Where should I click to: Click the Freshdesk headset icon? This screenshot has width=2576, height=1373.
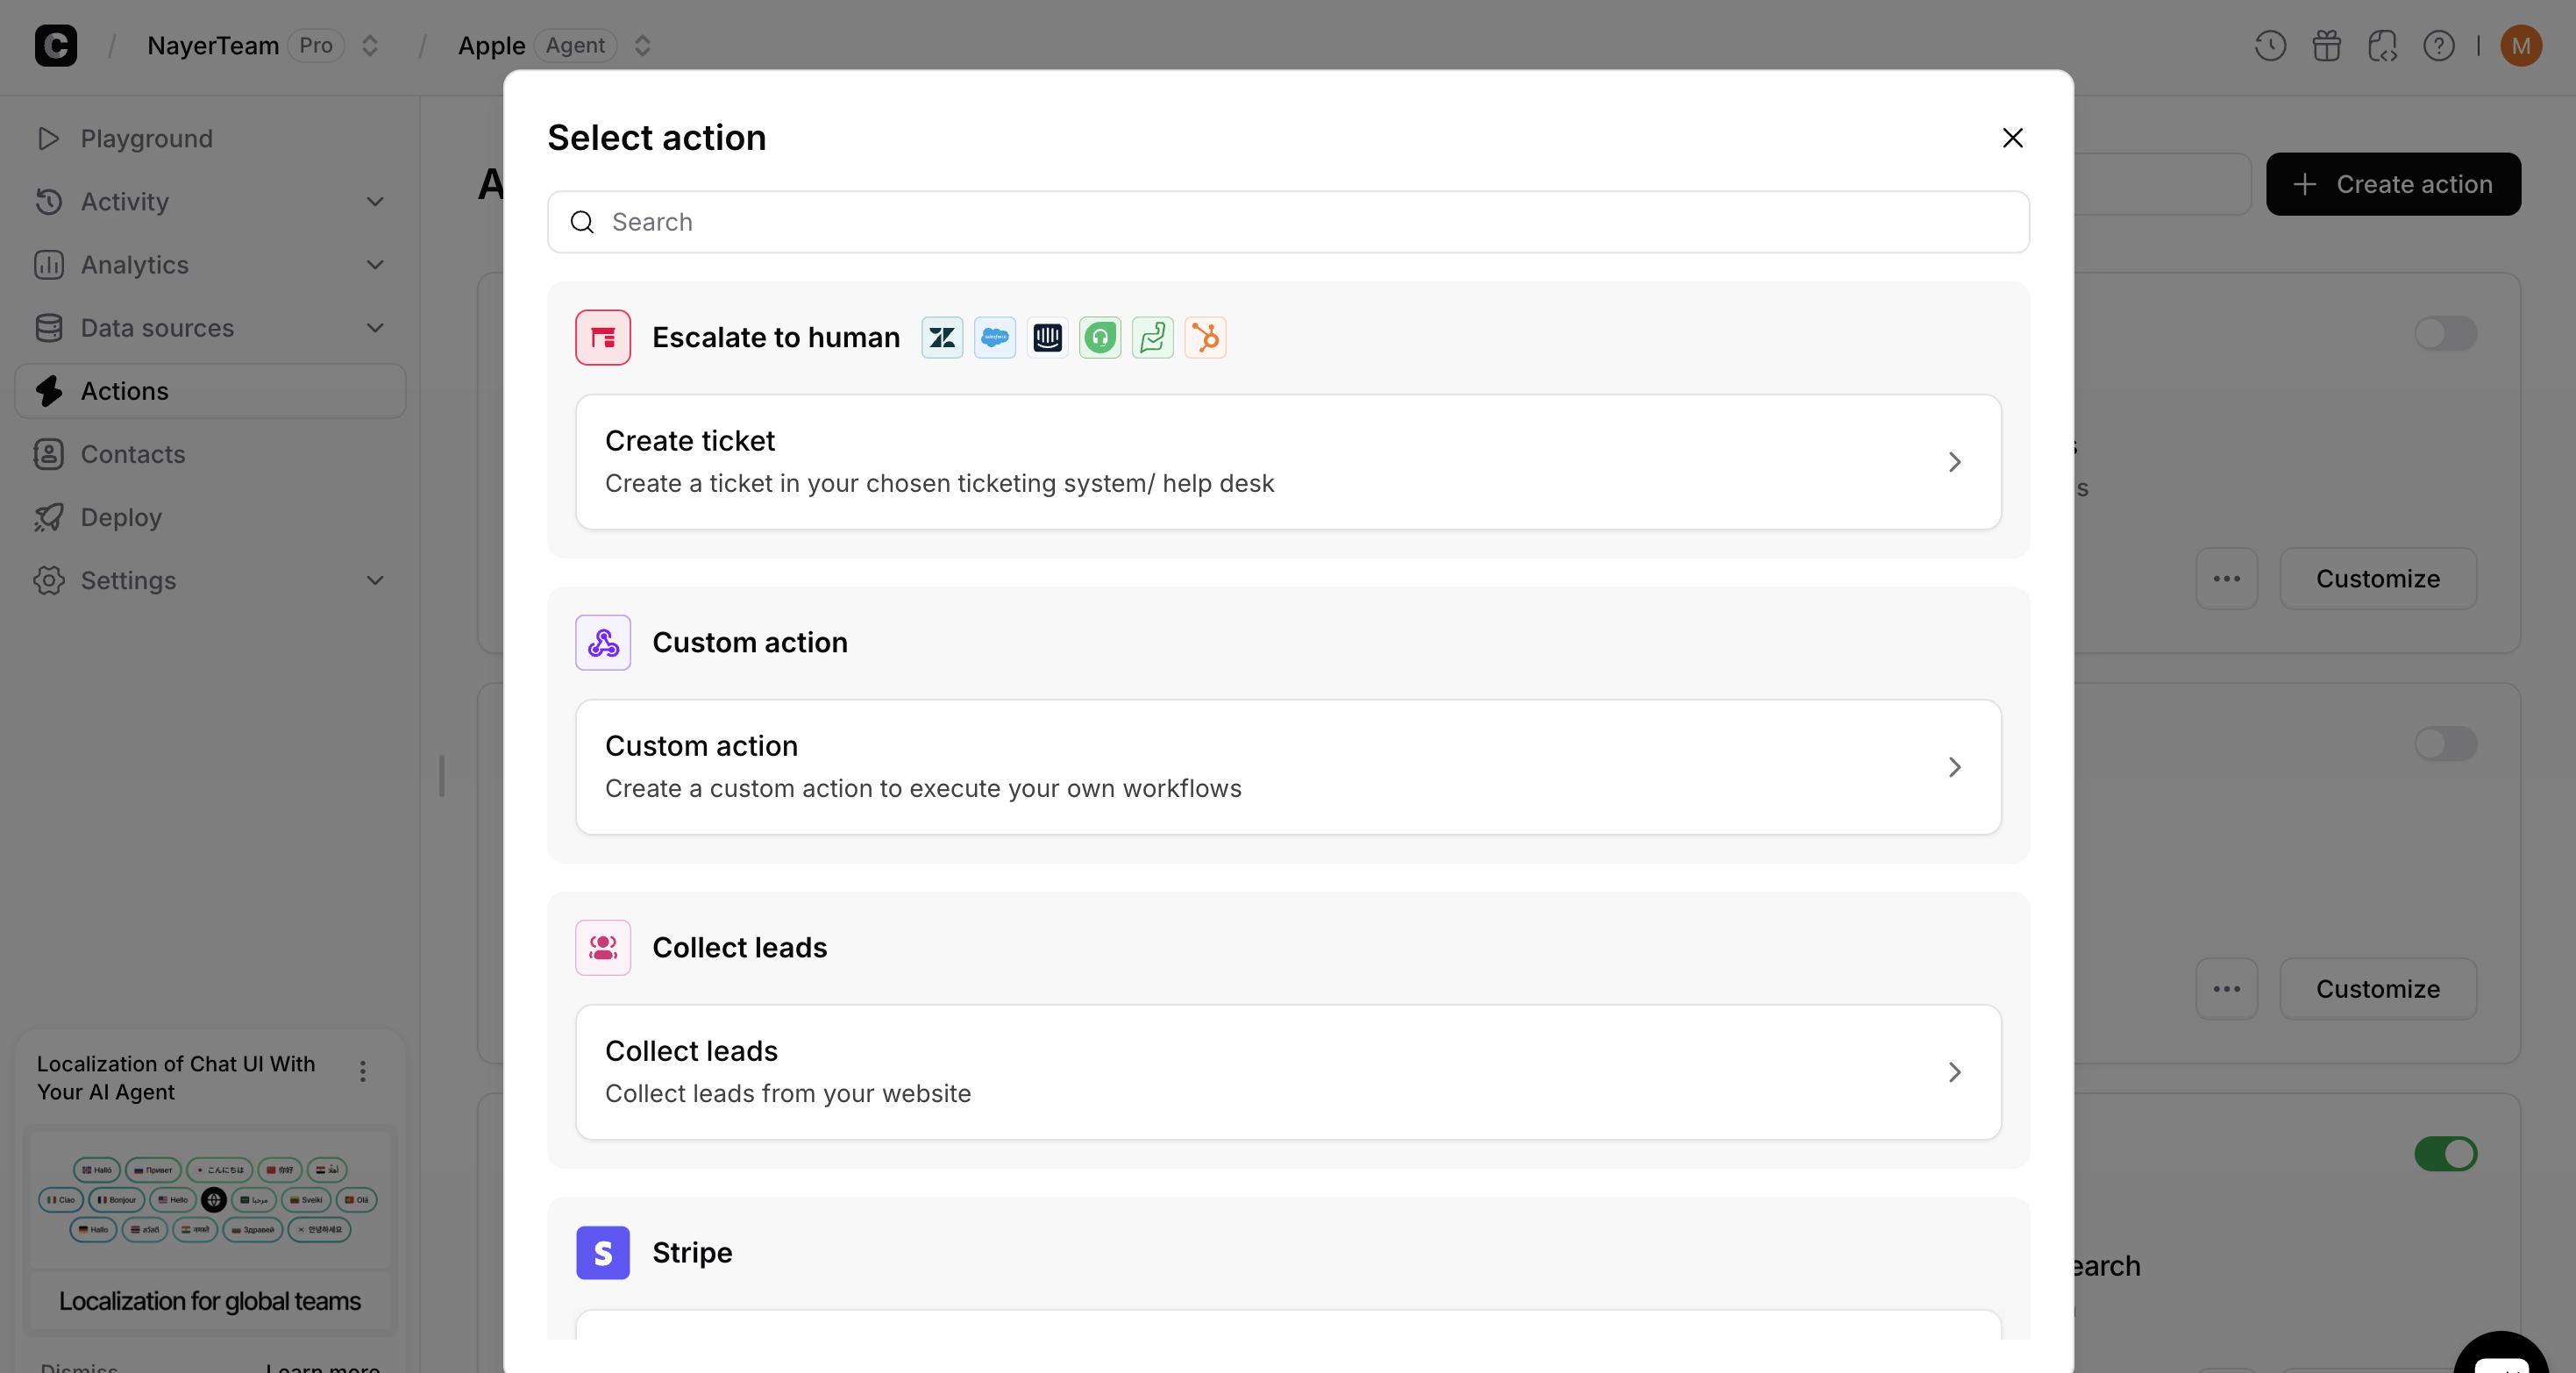(x=1100, y=338)
